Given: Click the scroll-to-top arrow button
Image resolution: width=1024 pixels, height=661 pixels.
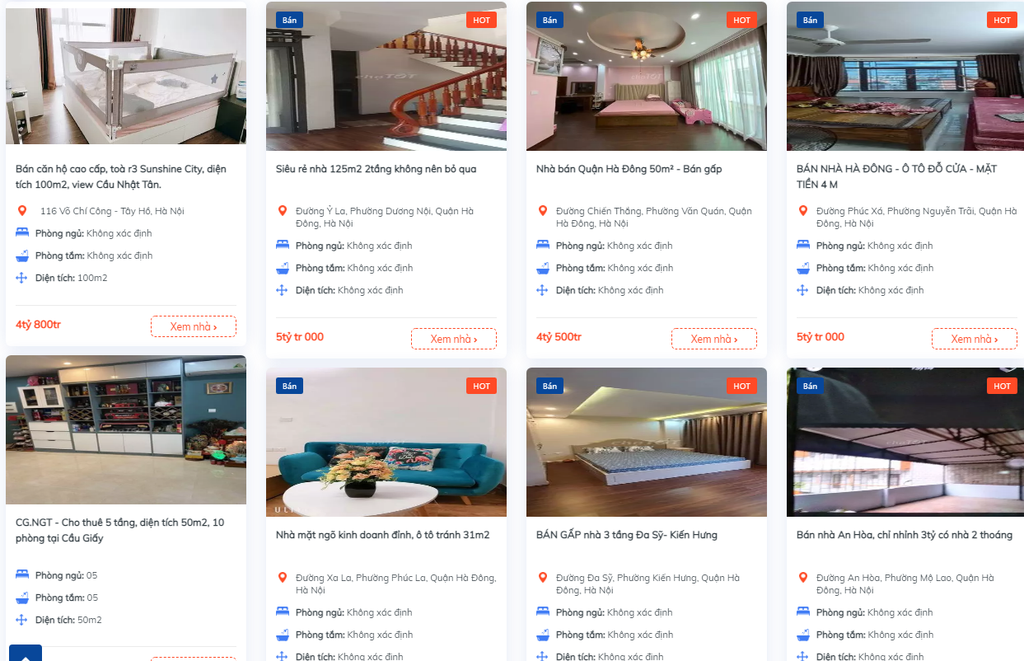Looking at the screenshot, I should [x=25, y=654].
